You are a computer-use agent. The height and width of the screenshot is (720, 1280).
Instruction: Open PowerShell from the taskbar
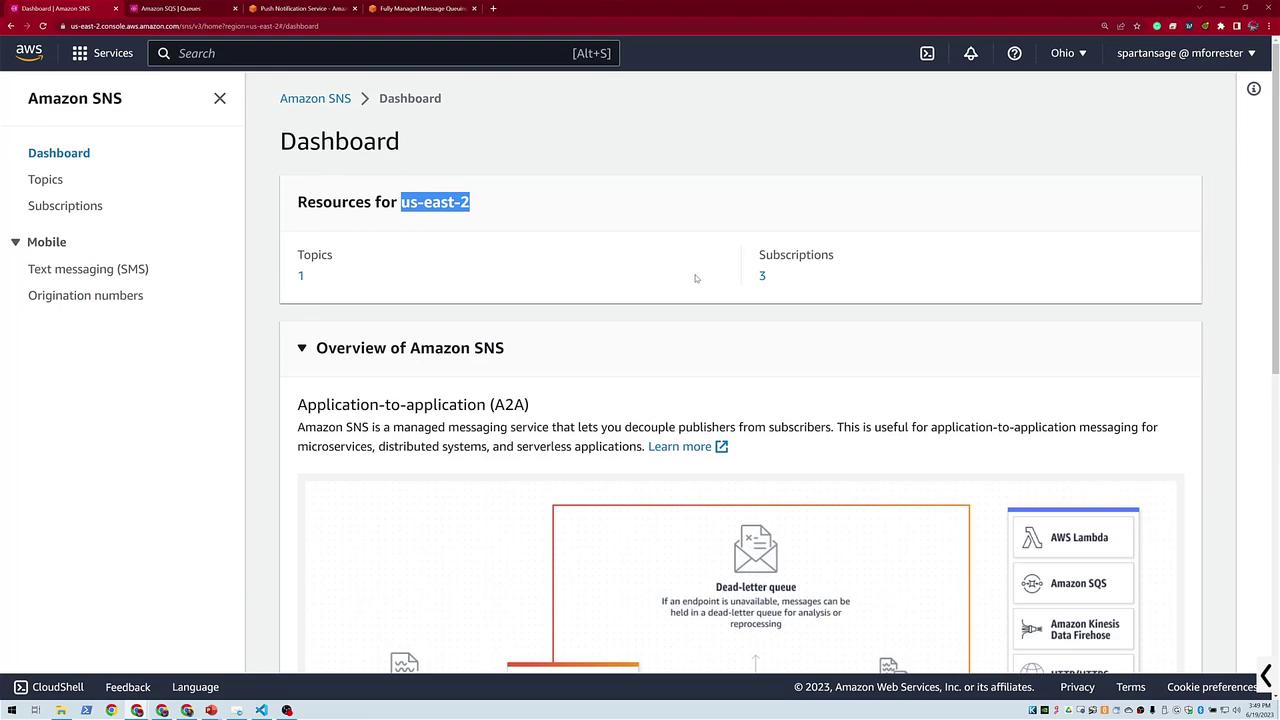coord(86,710)
